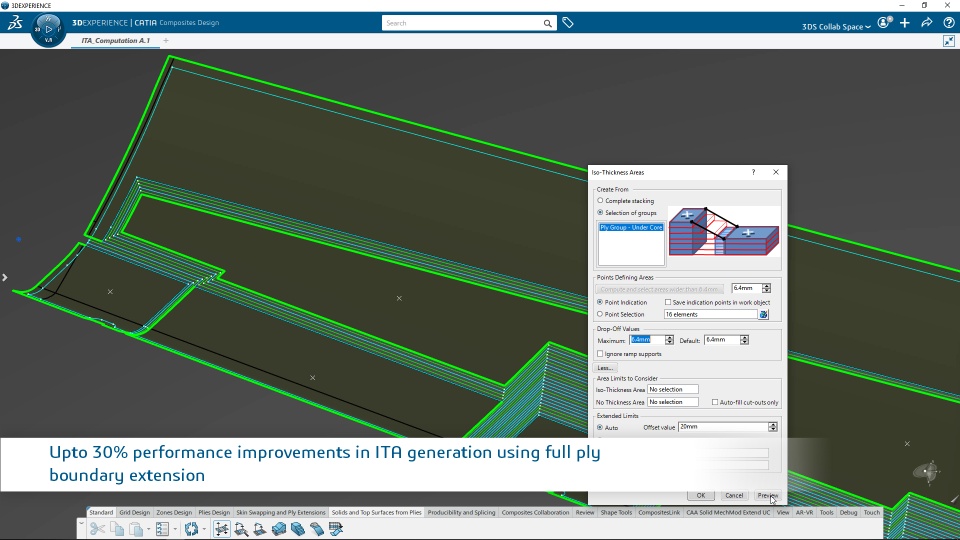Select the ITA_Computation A.1 tab
This screenshot has width=960, height=540.
coord(116,40)
